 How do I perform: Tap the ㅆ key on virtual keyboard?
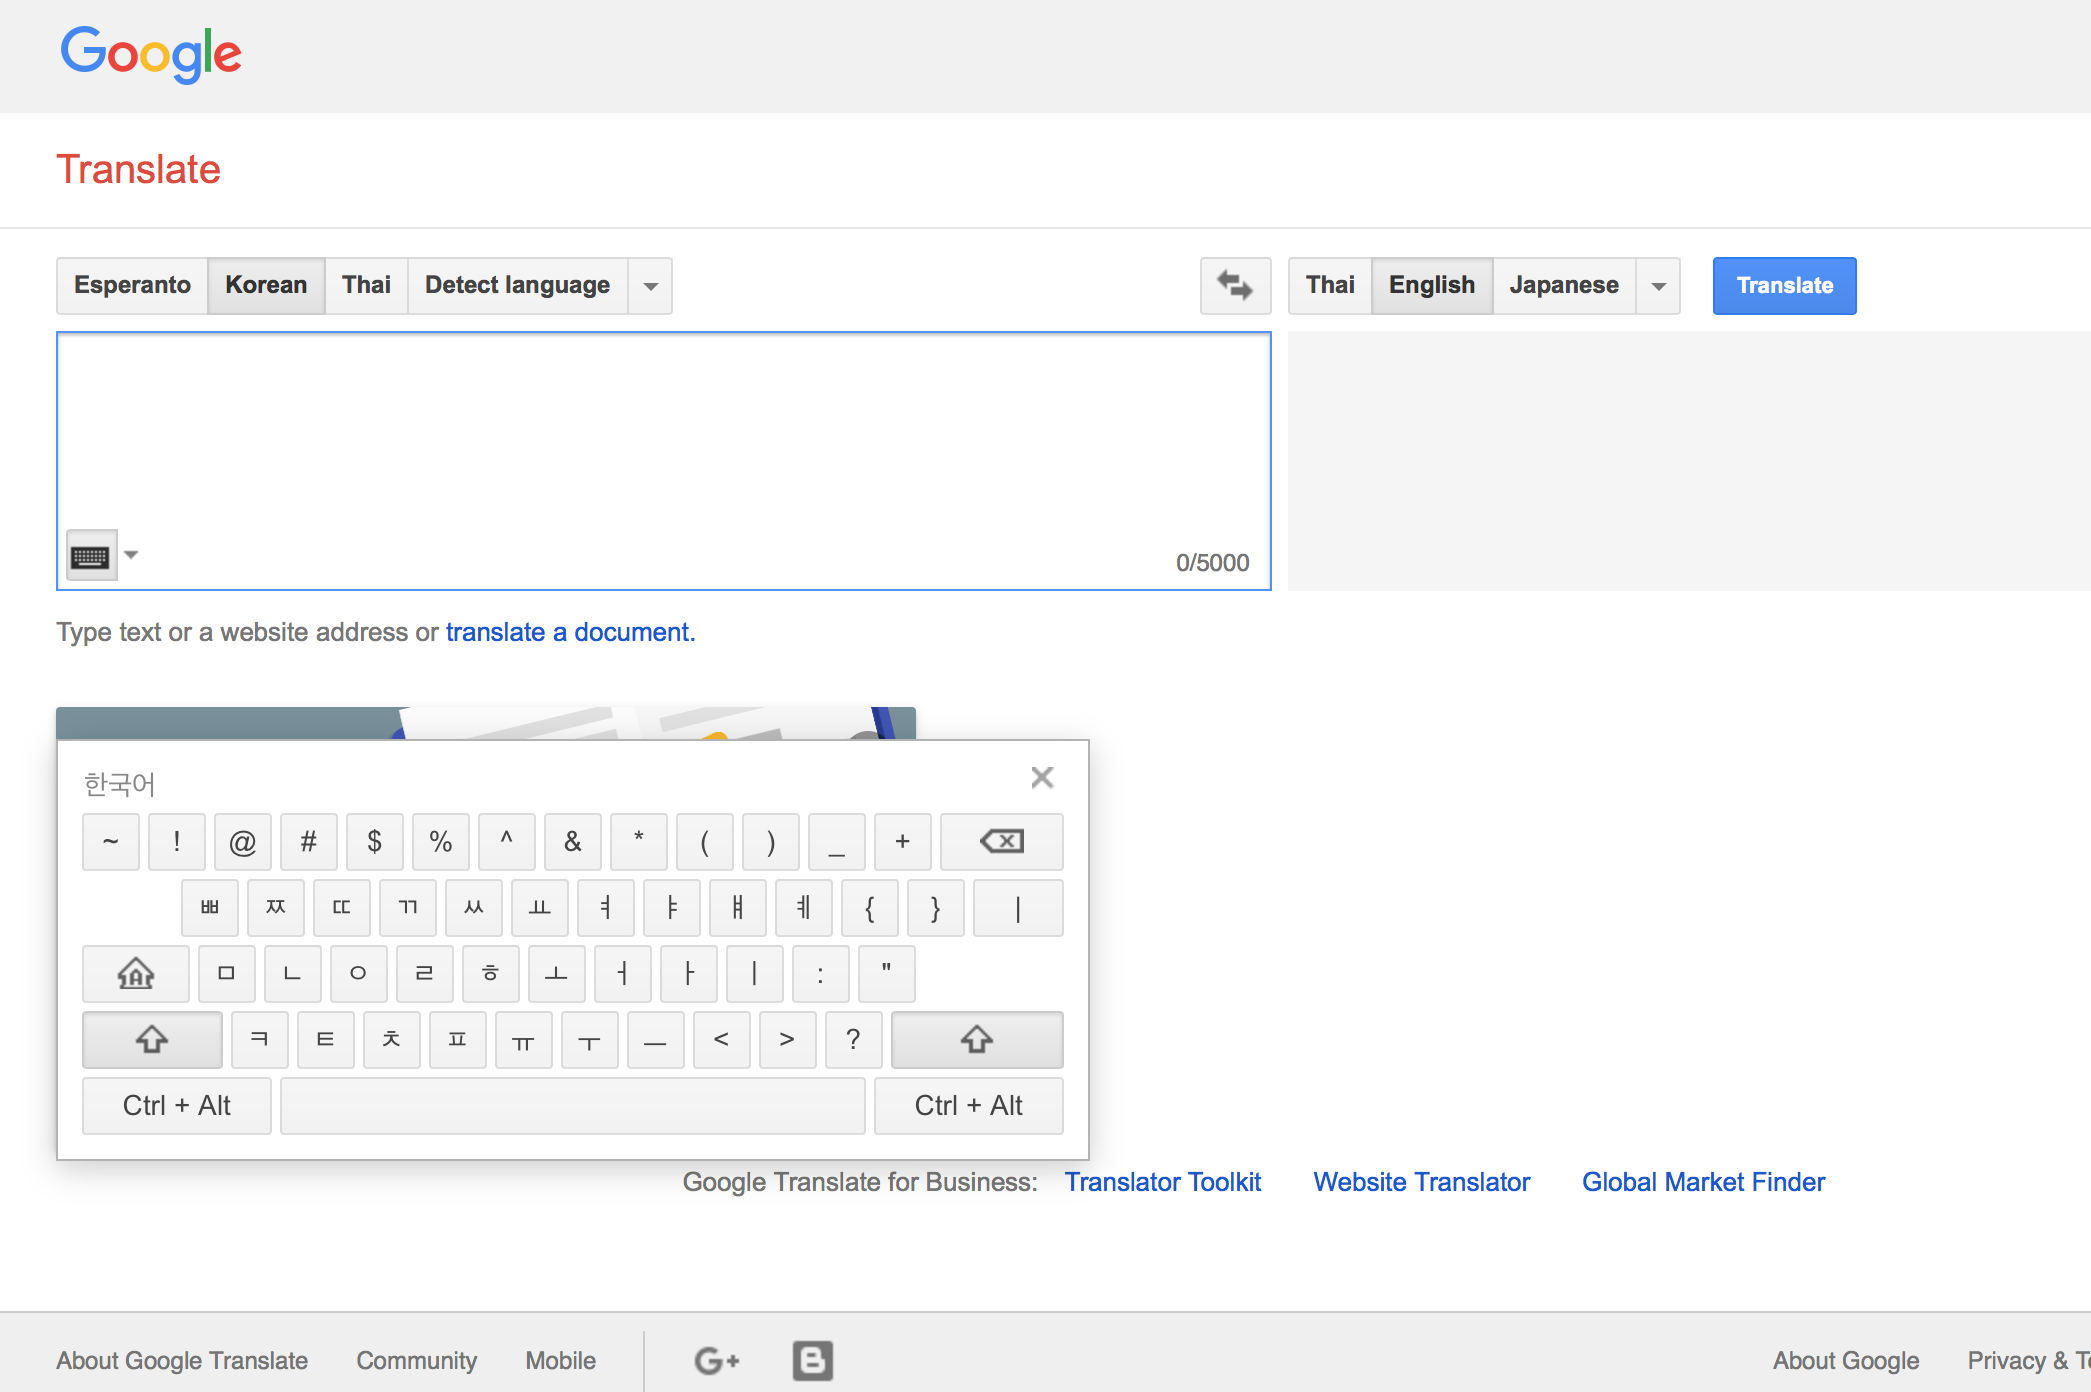point(474,907)
